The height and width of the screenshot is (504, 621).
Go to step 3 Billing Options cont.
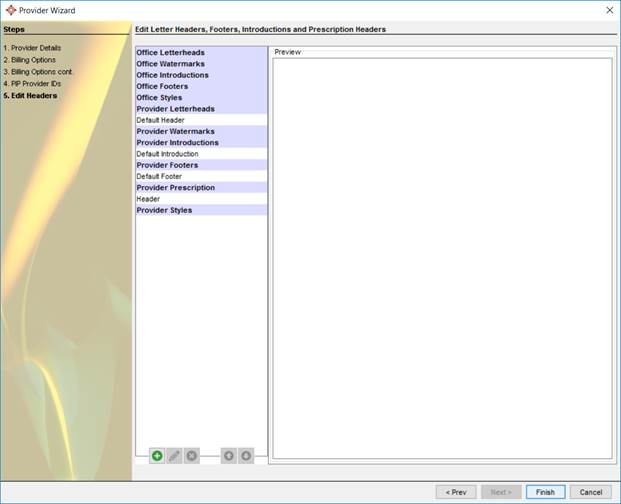pos(38,72)
